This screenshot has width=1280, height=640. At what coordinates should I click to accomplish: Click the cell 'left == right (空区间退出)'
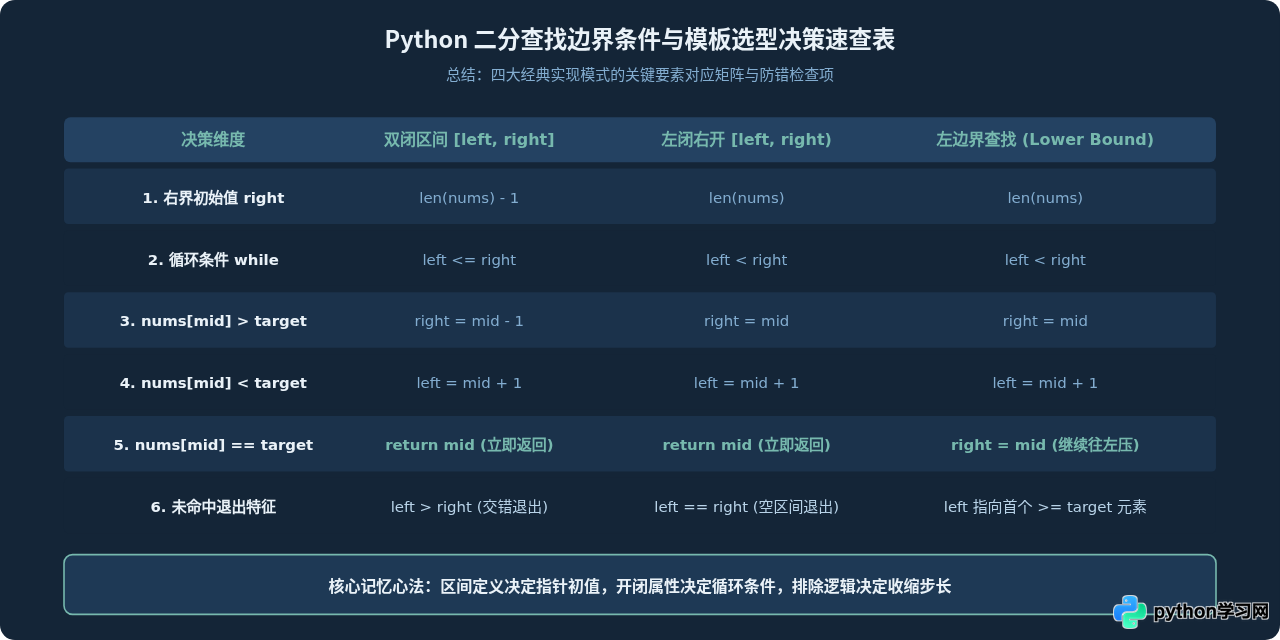click(746, 508)
